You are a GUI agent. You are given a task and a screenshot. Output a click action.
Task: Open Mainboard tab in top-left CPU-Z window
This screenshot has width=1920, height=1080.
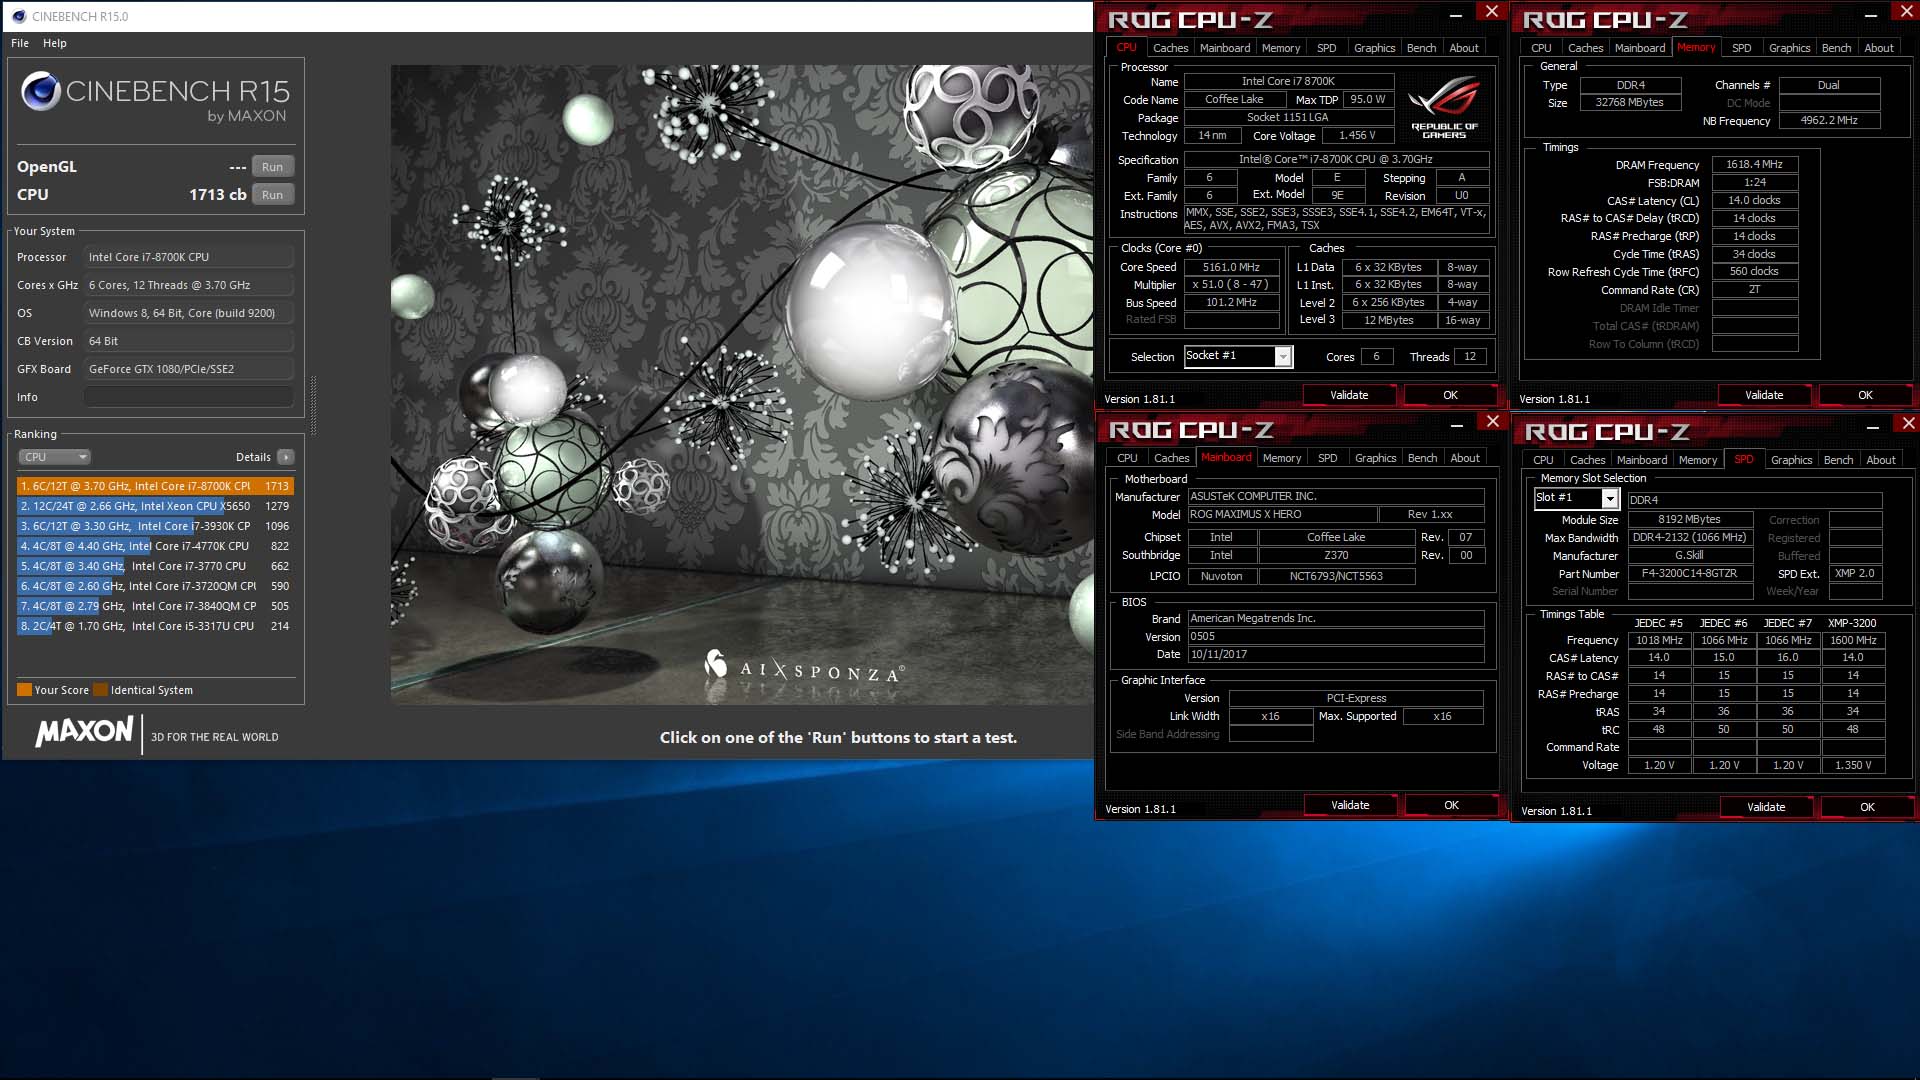click(x=1225, y=48)
